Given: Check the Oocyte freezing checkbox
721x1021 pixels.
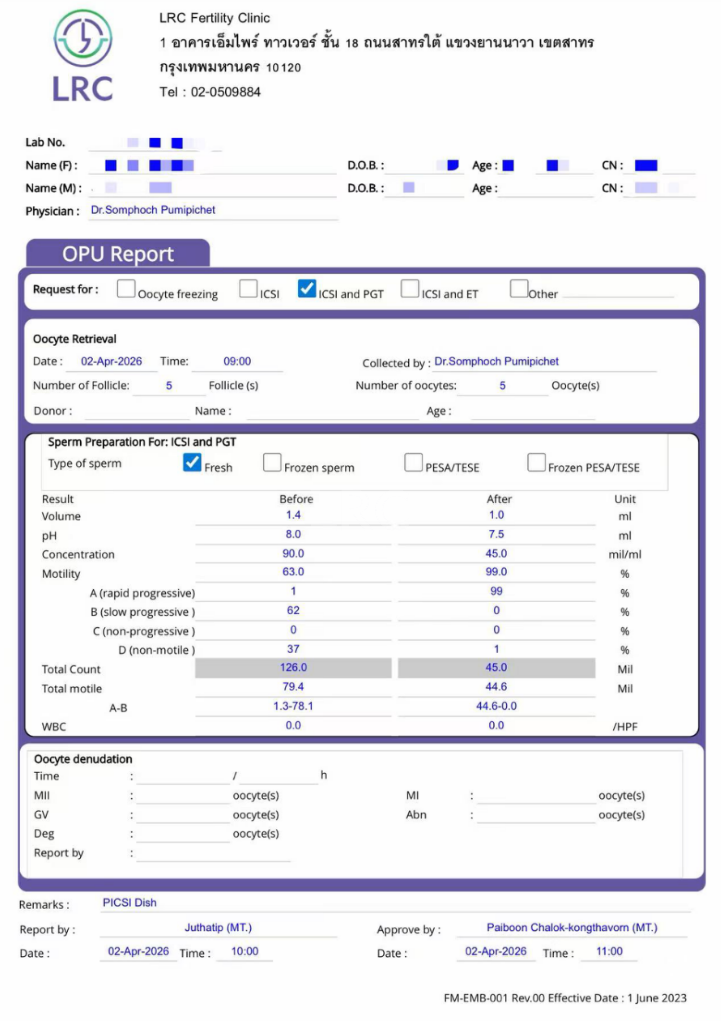Looking at the screenshot, I should (x=126, y=288).
